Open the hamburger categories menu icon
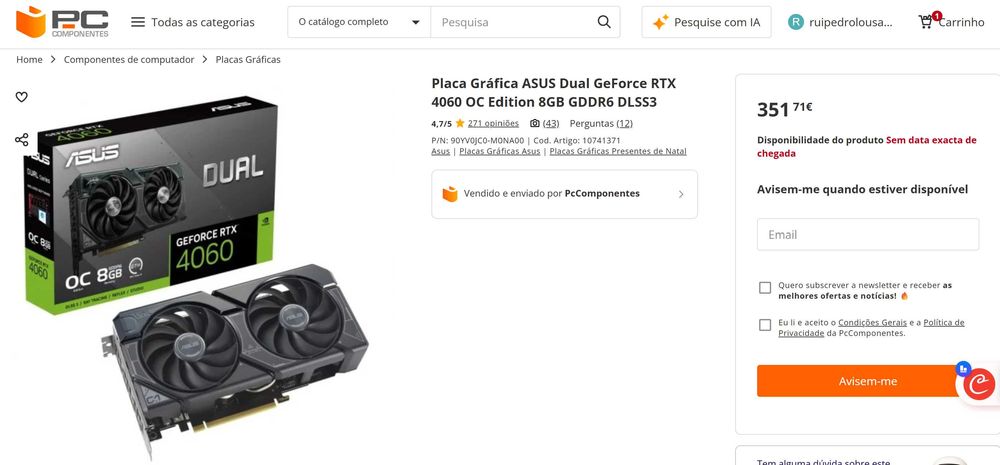Viewport: 1000px width, 465px height. point(138,22)
